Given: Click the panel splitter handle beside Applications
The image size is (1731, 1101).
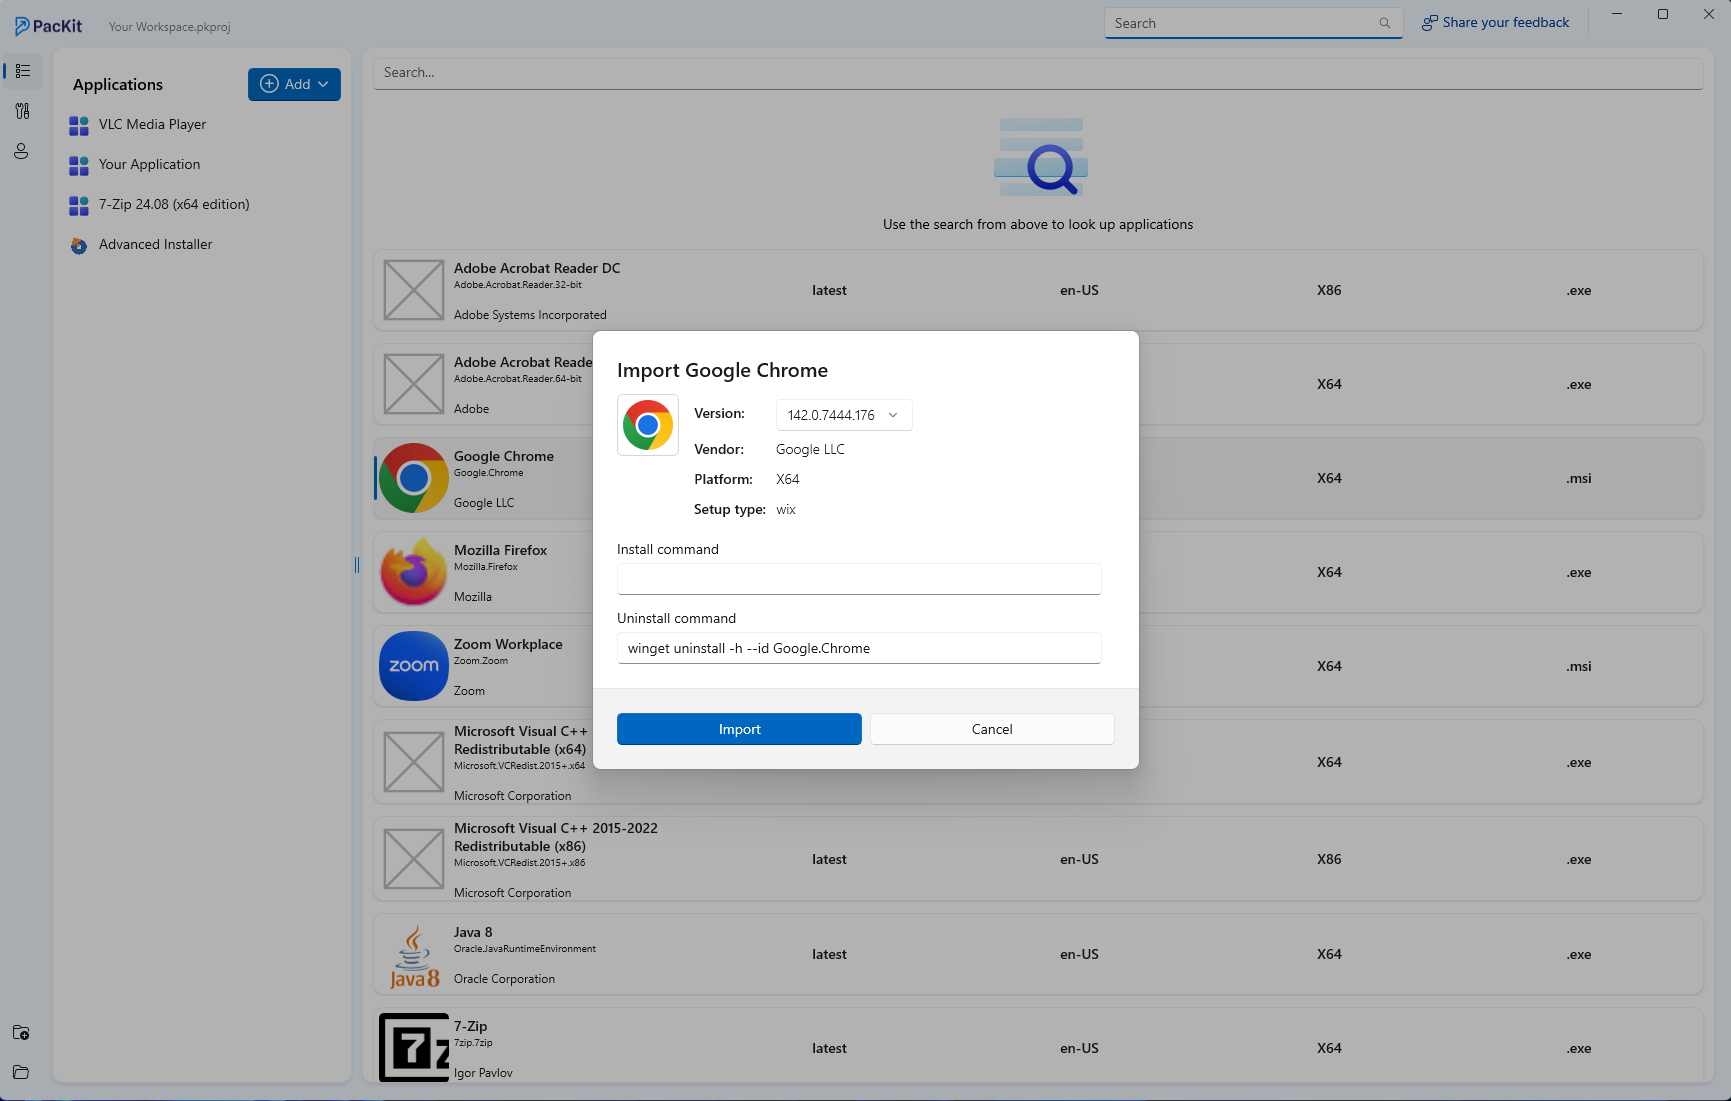Looking at the screenshot, I should (357, 565).
